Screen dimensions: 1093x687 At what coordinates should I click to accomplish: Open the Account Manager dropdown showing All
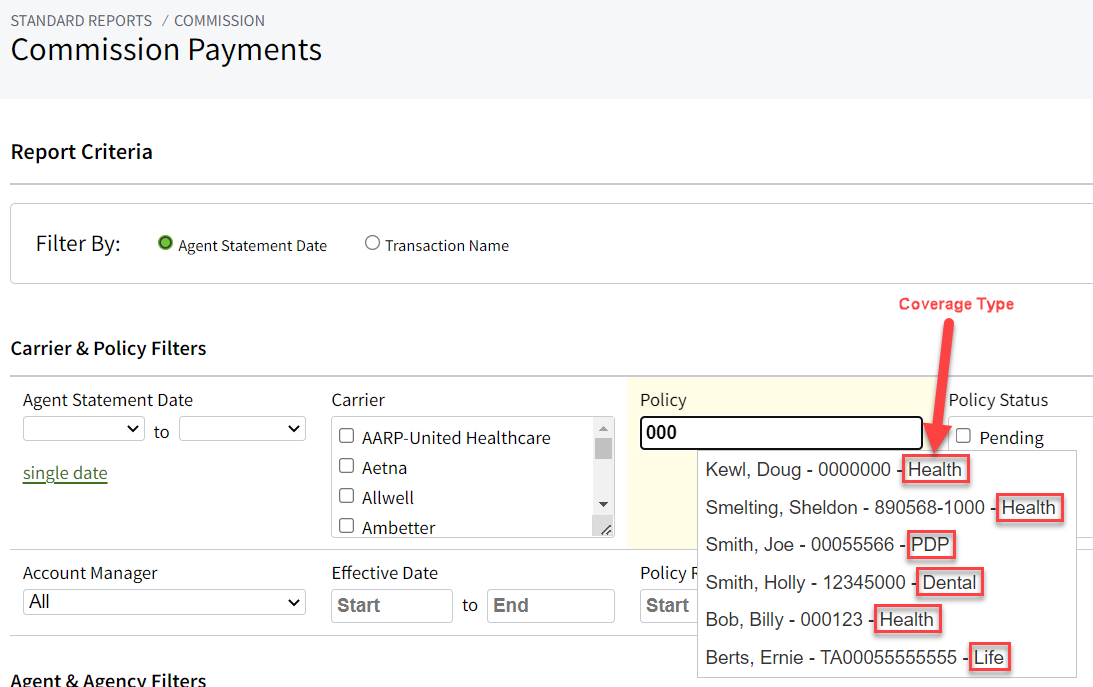pyautogui.click(x=164, y=602)
